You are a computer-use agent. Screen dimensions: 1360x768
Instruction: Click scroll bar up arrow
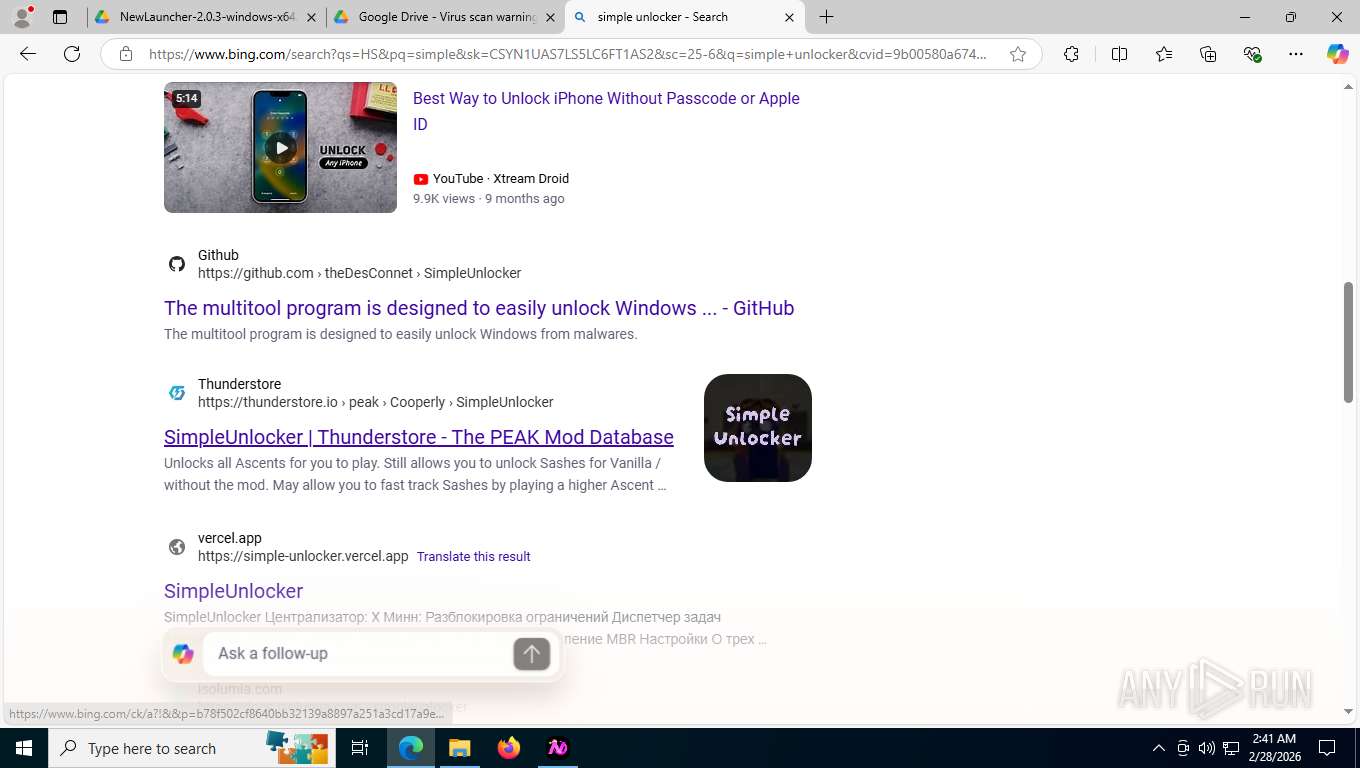(x=1348, y=88)
